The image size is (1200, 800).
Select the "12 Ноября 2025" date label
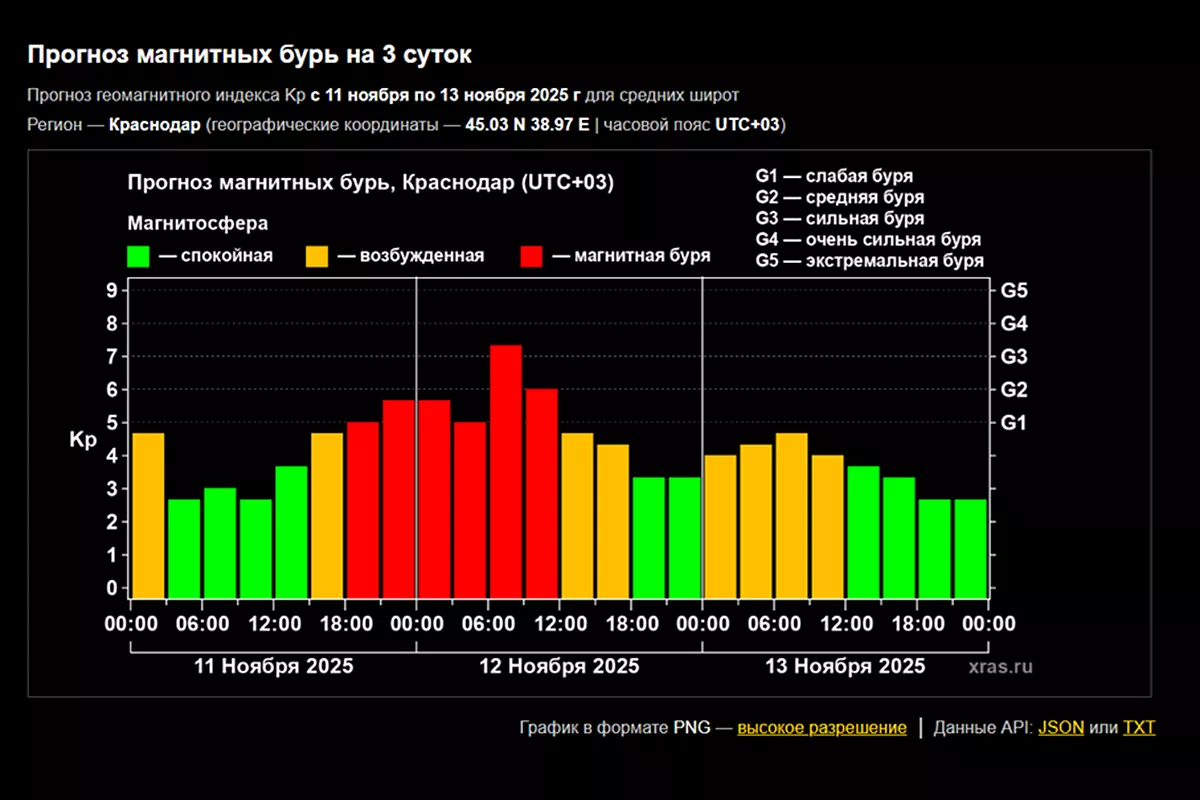pyautogui.click(x=559, y=666)
